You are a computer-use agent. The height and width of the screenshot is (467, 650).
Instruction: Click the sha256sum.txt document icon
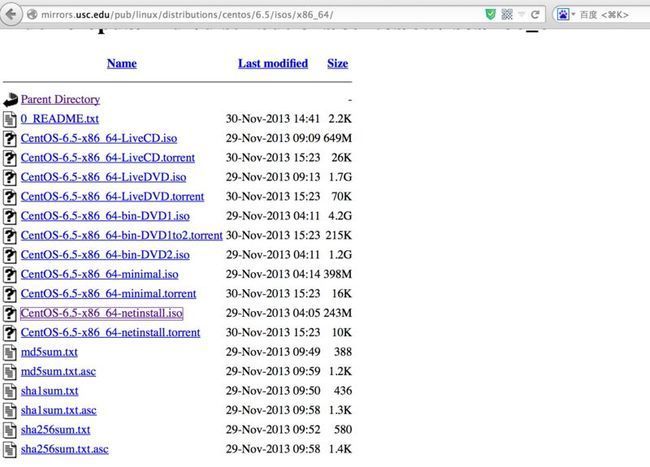click(x=10, y=431)
